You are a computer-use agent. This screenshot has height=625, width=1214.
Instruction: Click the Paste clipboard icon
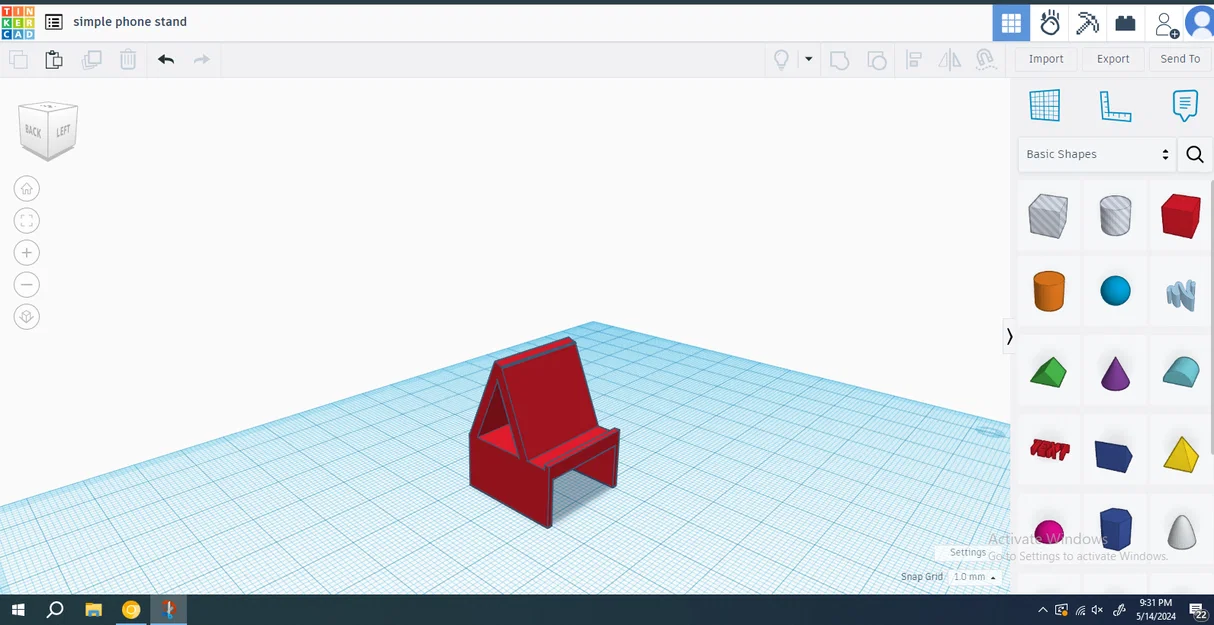[54, 59]
